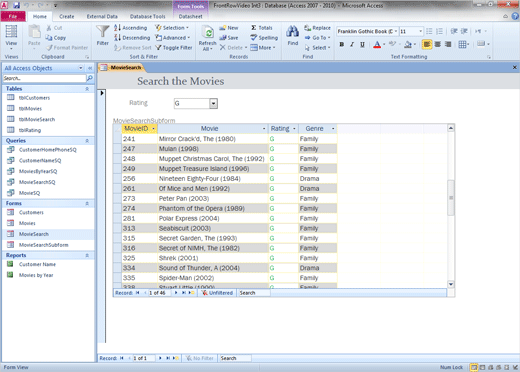Click the Help question mark icon
520x372 pixels.
click(515, 16)
